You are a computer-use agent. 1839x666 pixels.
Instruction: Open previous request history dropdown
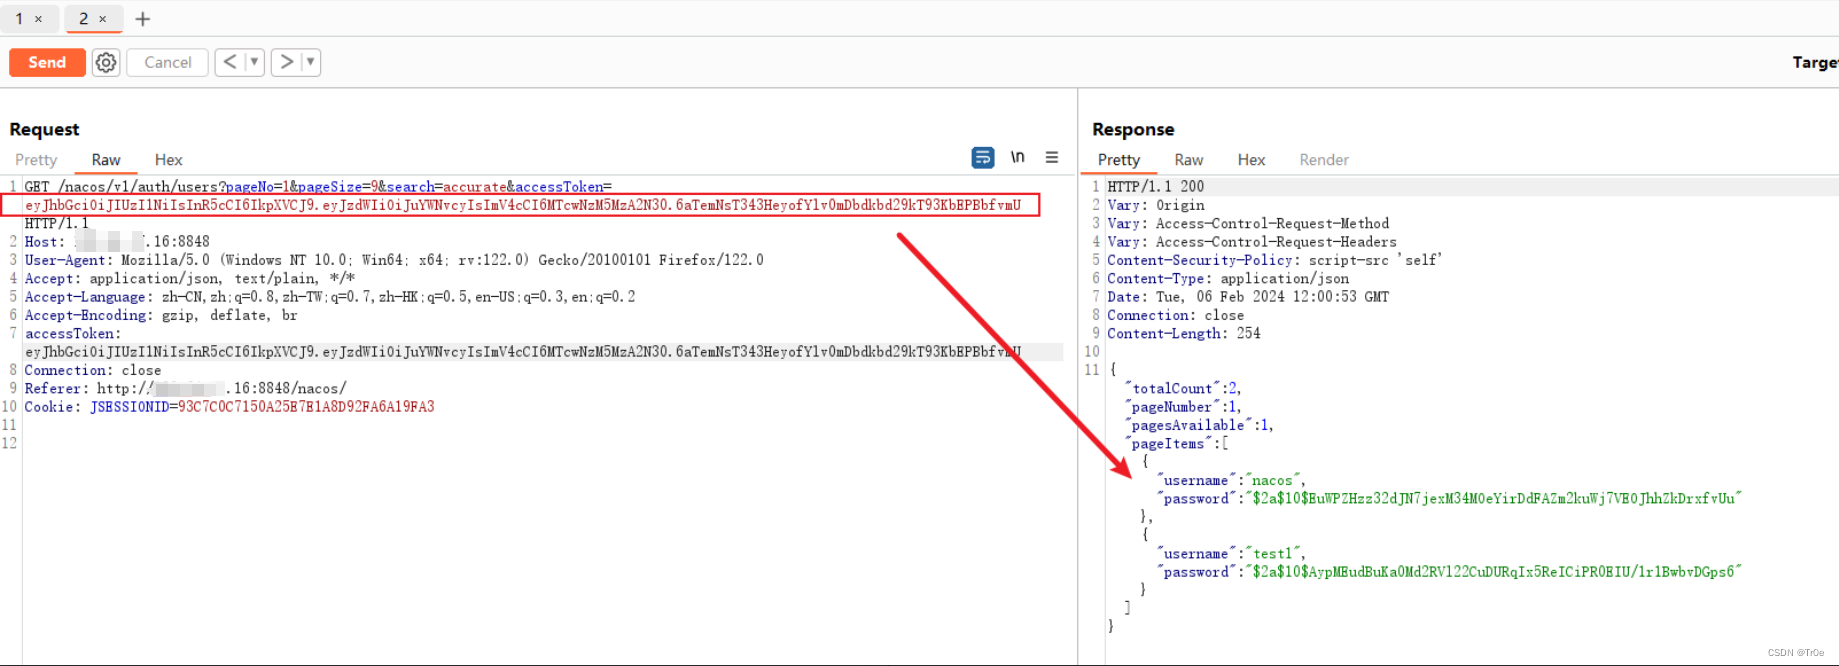(254, 62)
